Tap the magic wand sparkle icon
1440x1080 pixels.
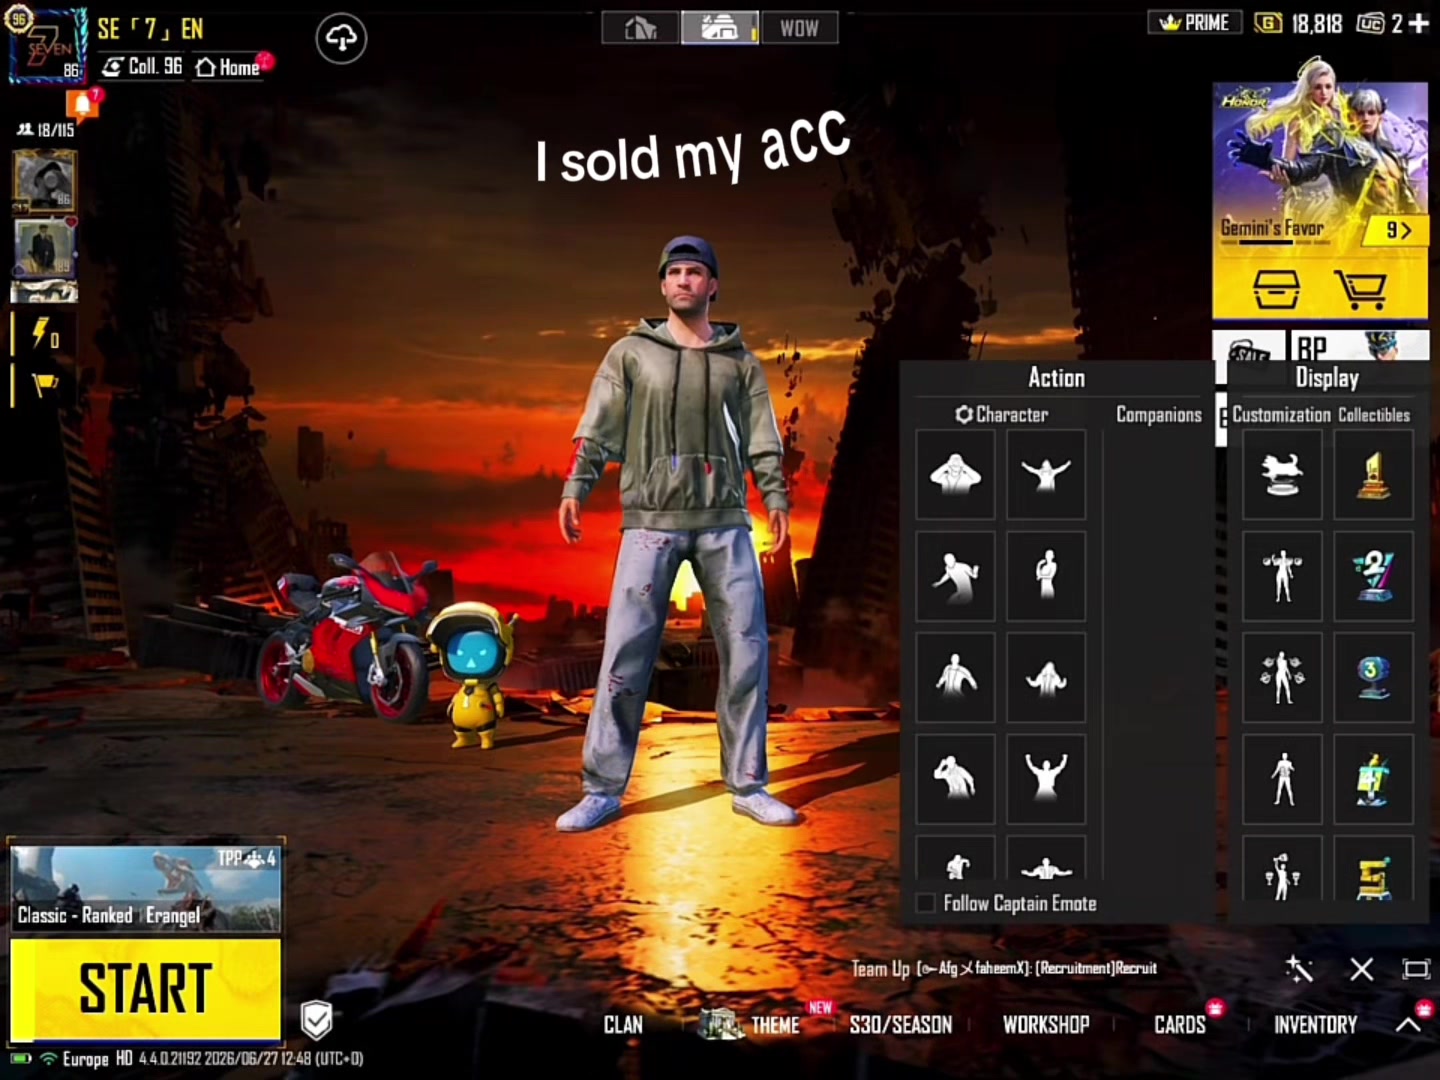pos(1299,968)
